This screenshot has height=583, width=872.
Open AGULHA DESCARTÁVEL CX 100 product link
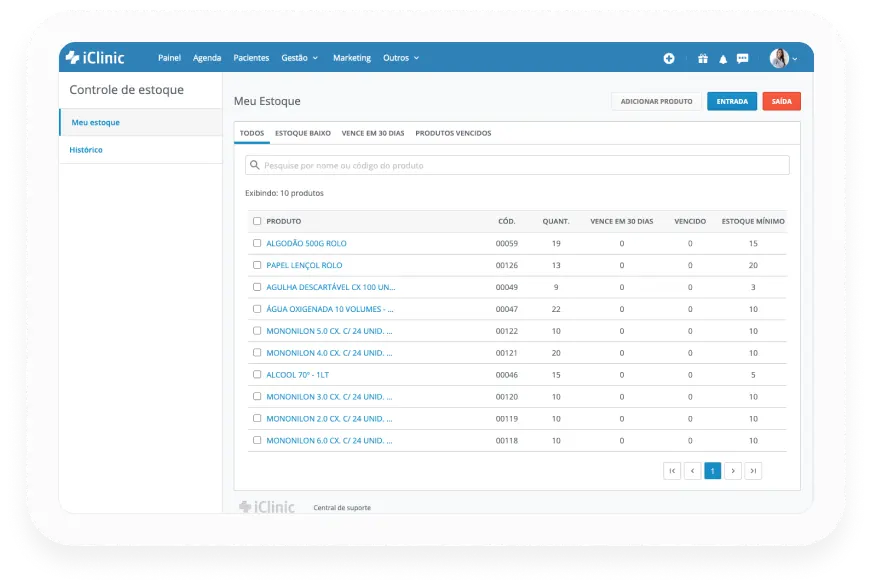point(330,287)
